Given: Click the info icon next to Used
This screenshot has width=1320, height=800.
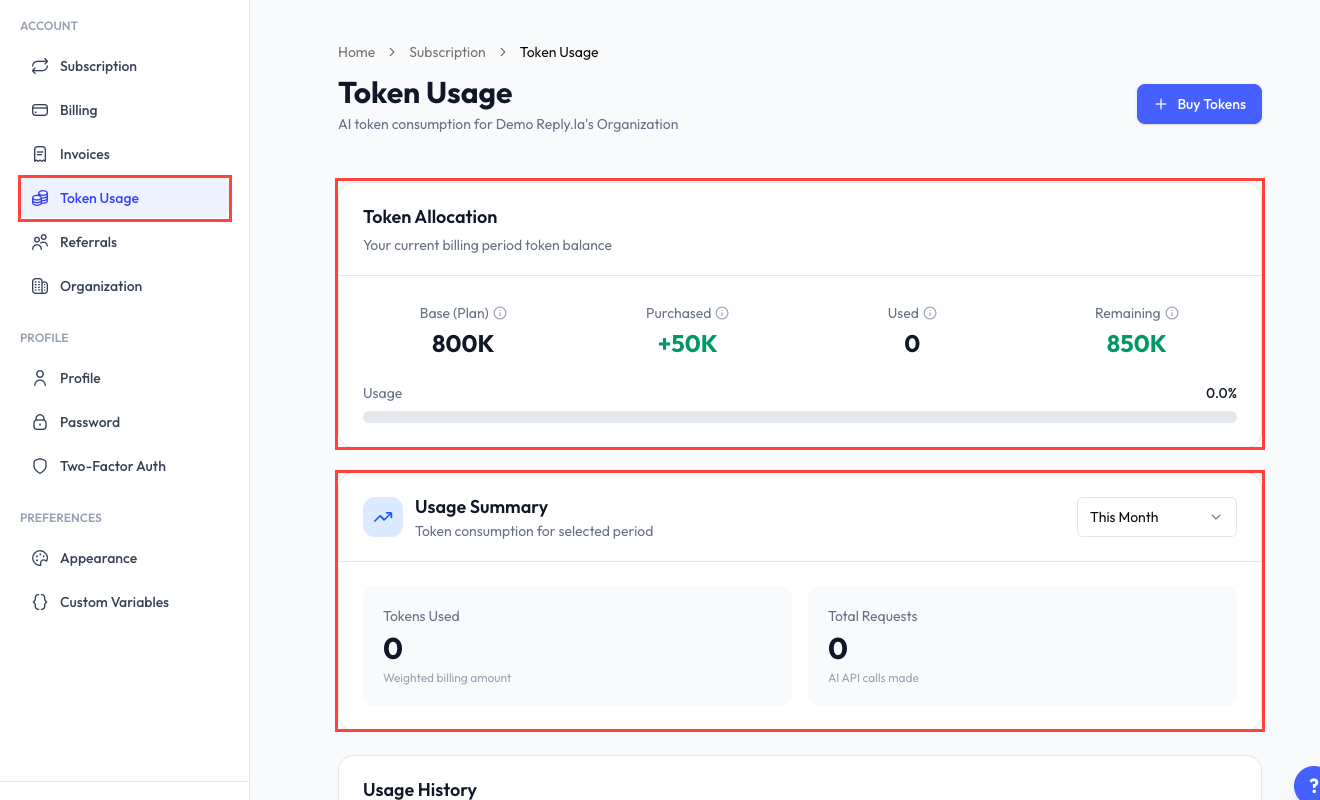Looking at the screenshot, I should point(930,313).
